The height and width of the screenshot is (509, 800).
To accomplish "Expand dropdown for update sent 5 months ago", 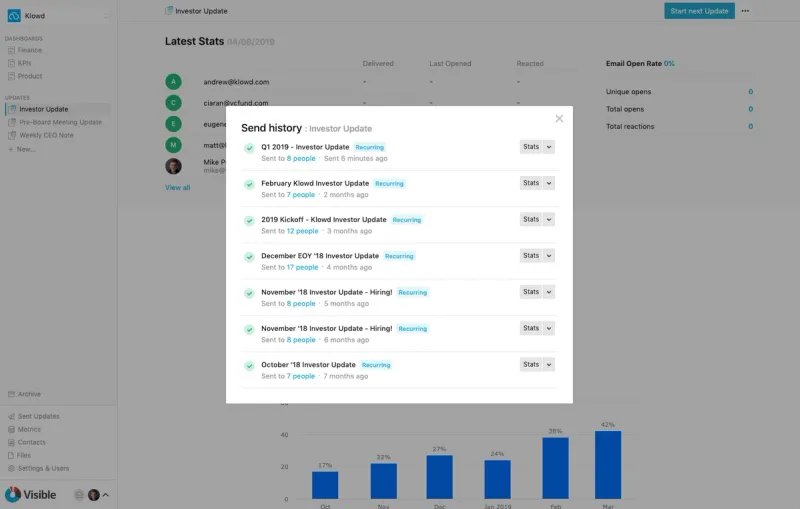I will 549,292.
